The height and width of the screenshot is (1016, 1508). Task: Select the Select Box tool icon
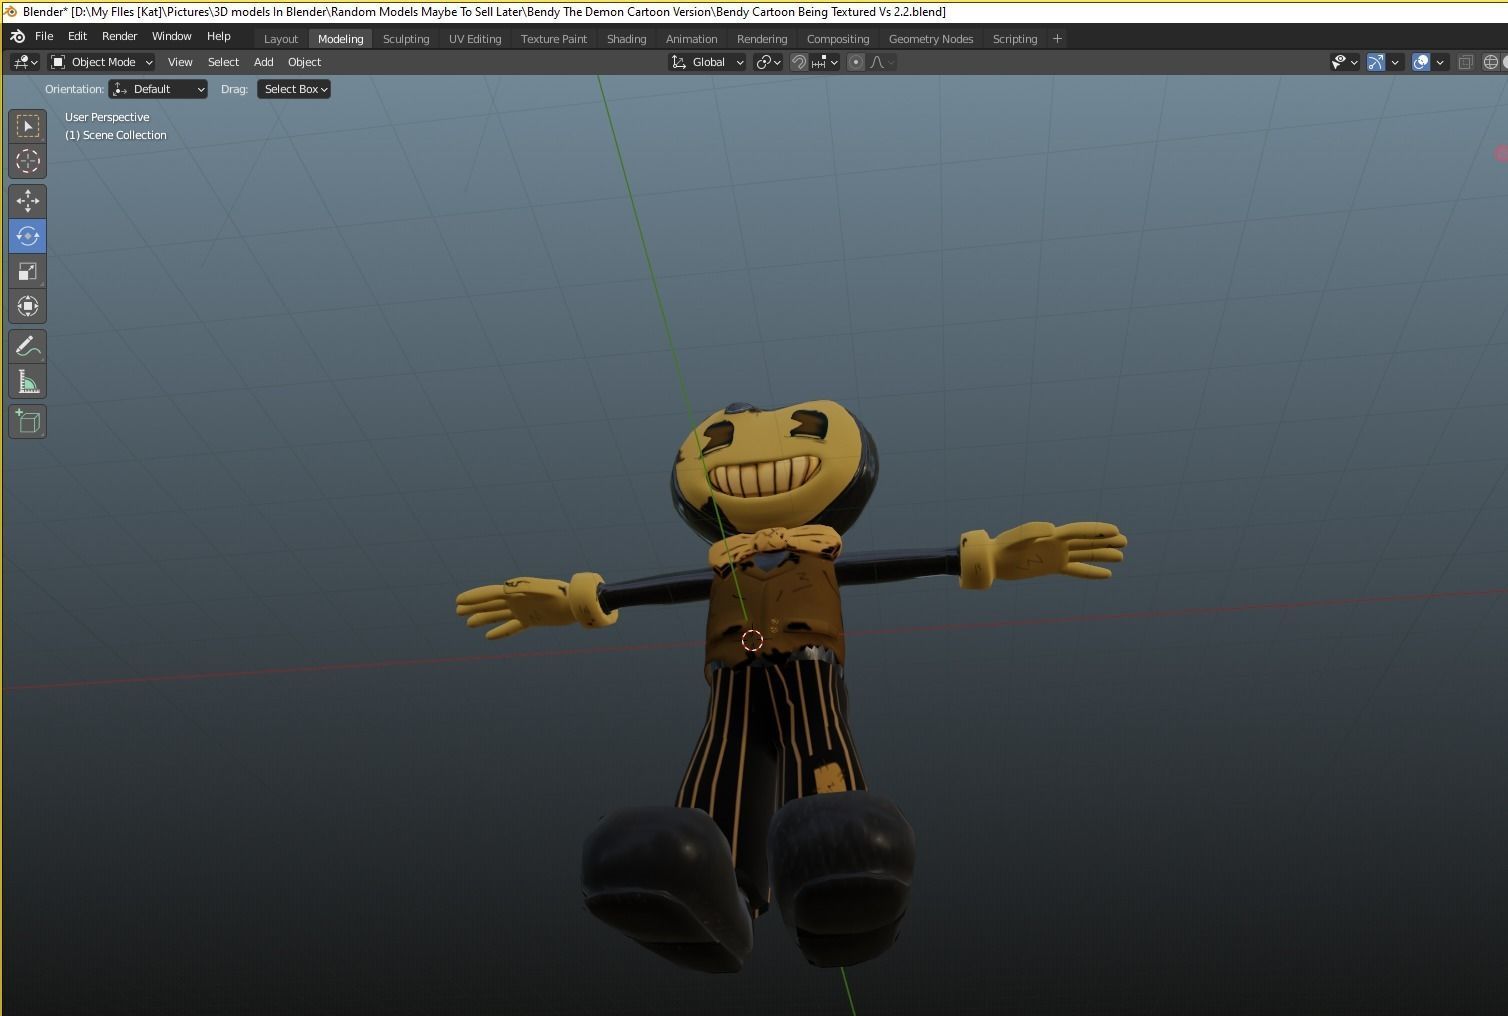pos(28,125)
